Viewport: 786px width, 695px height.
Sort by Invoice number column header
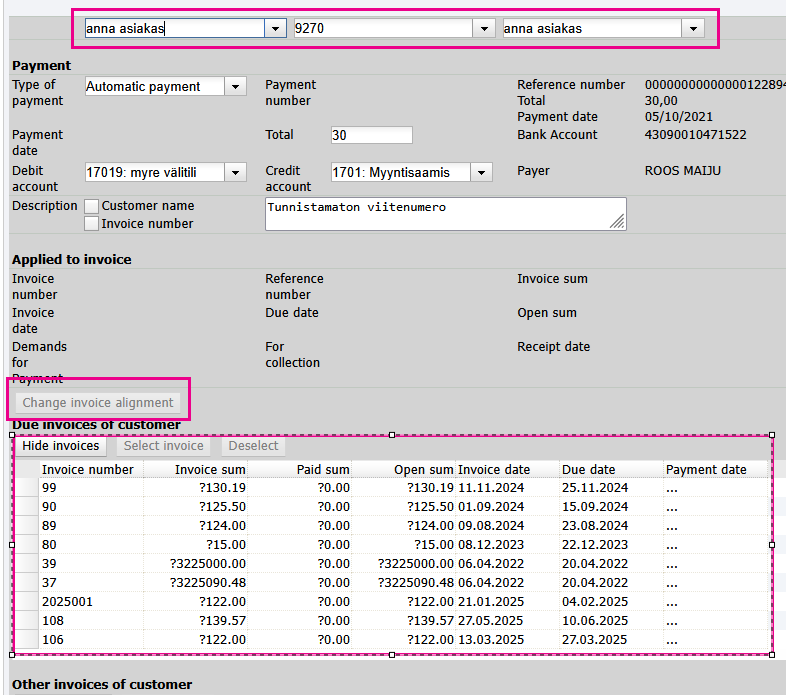91,470
